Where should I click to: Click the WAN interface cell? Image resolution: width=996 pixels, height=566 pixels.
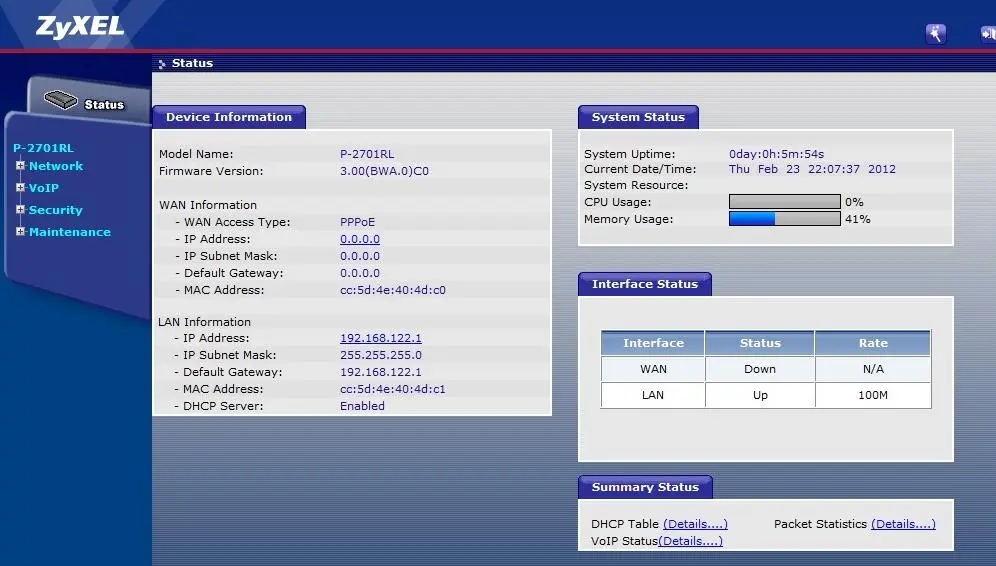tap(653, 369)
